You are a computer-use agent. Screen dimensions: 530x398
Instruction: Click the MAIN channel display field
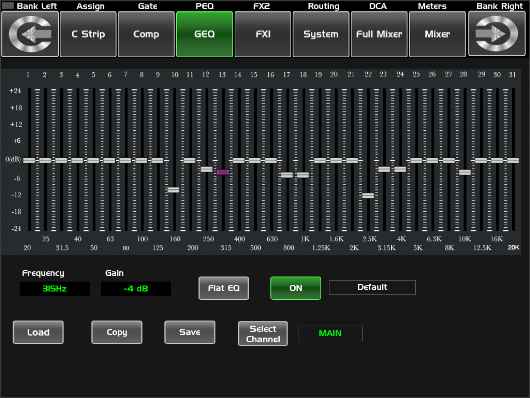[x=330, y=333]
